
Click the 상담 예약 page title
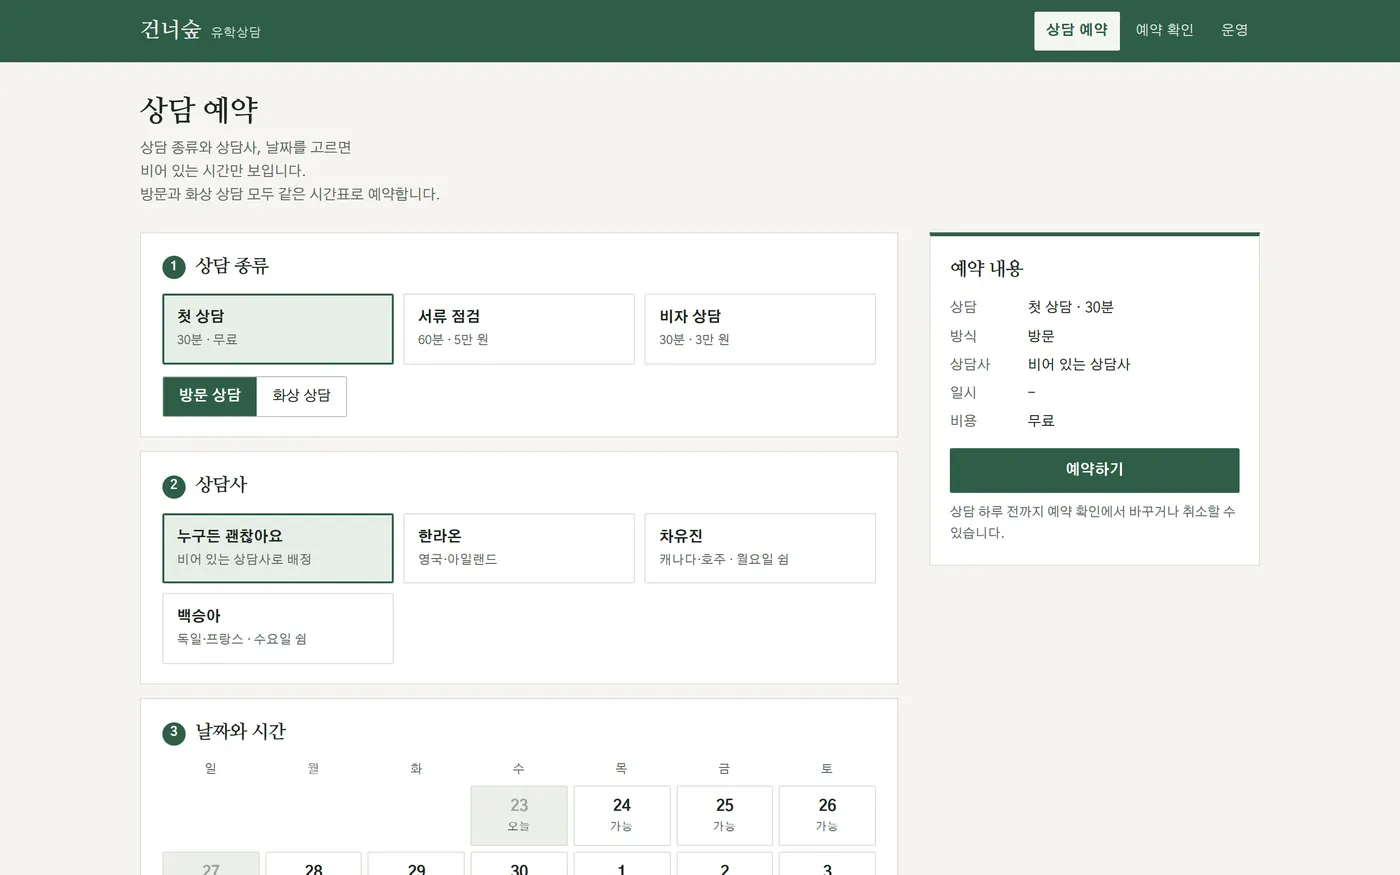pyautogui.click(x=199, y=109)
